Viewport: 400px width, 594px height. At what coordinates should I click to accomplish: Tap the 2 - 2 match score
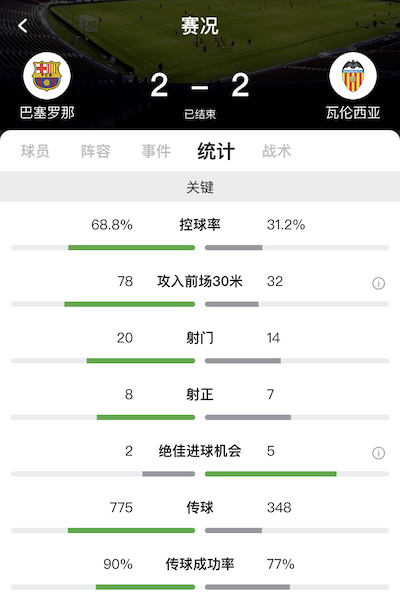[x=200, y=86]
